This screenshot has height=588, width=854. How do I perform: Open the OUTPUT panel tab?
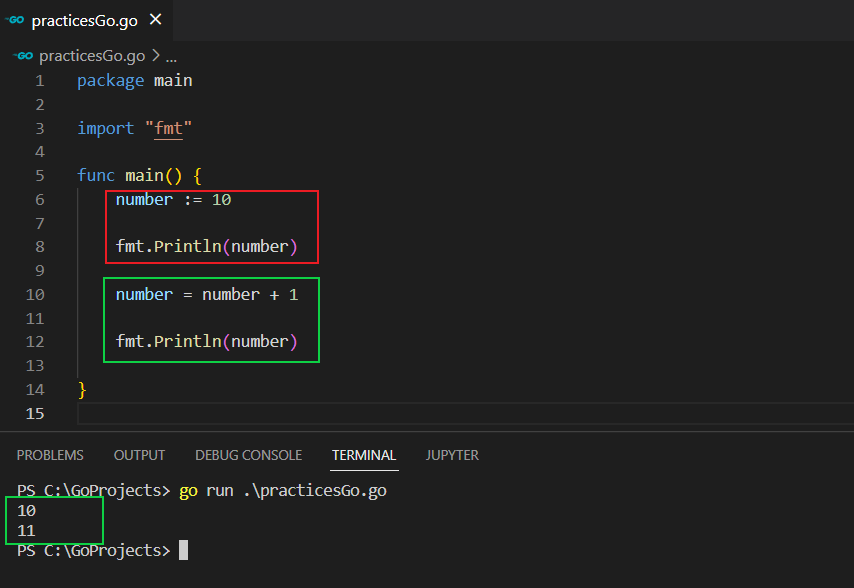click(x=139, y=455)
